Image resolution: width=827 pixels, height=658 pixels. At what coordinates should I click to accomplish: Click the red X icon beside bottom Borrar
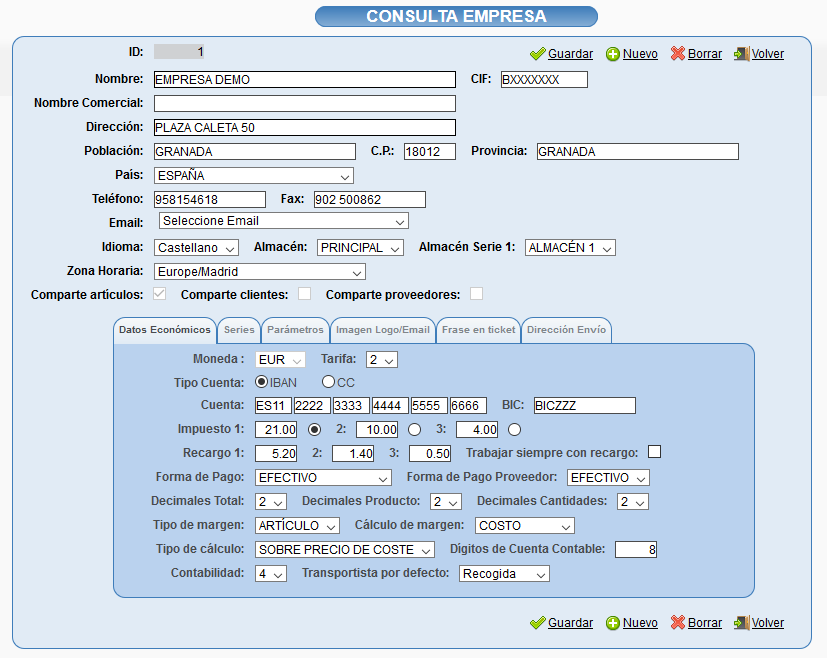[678, 622]
